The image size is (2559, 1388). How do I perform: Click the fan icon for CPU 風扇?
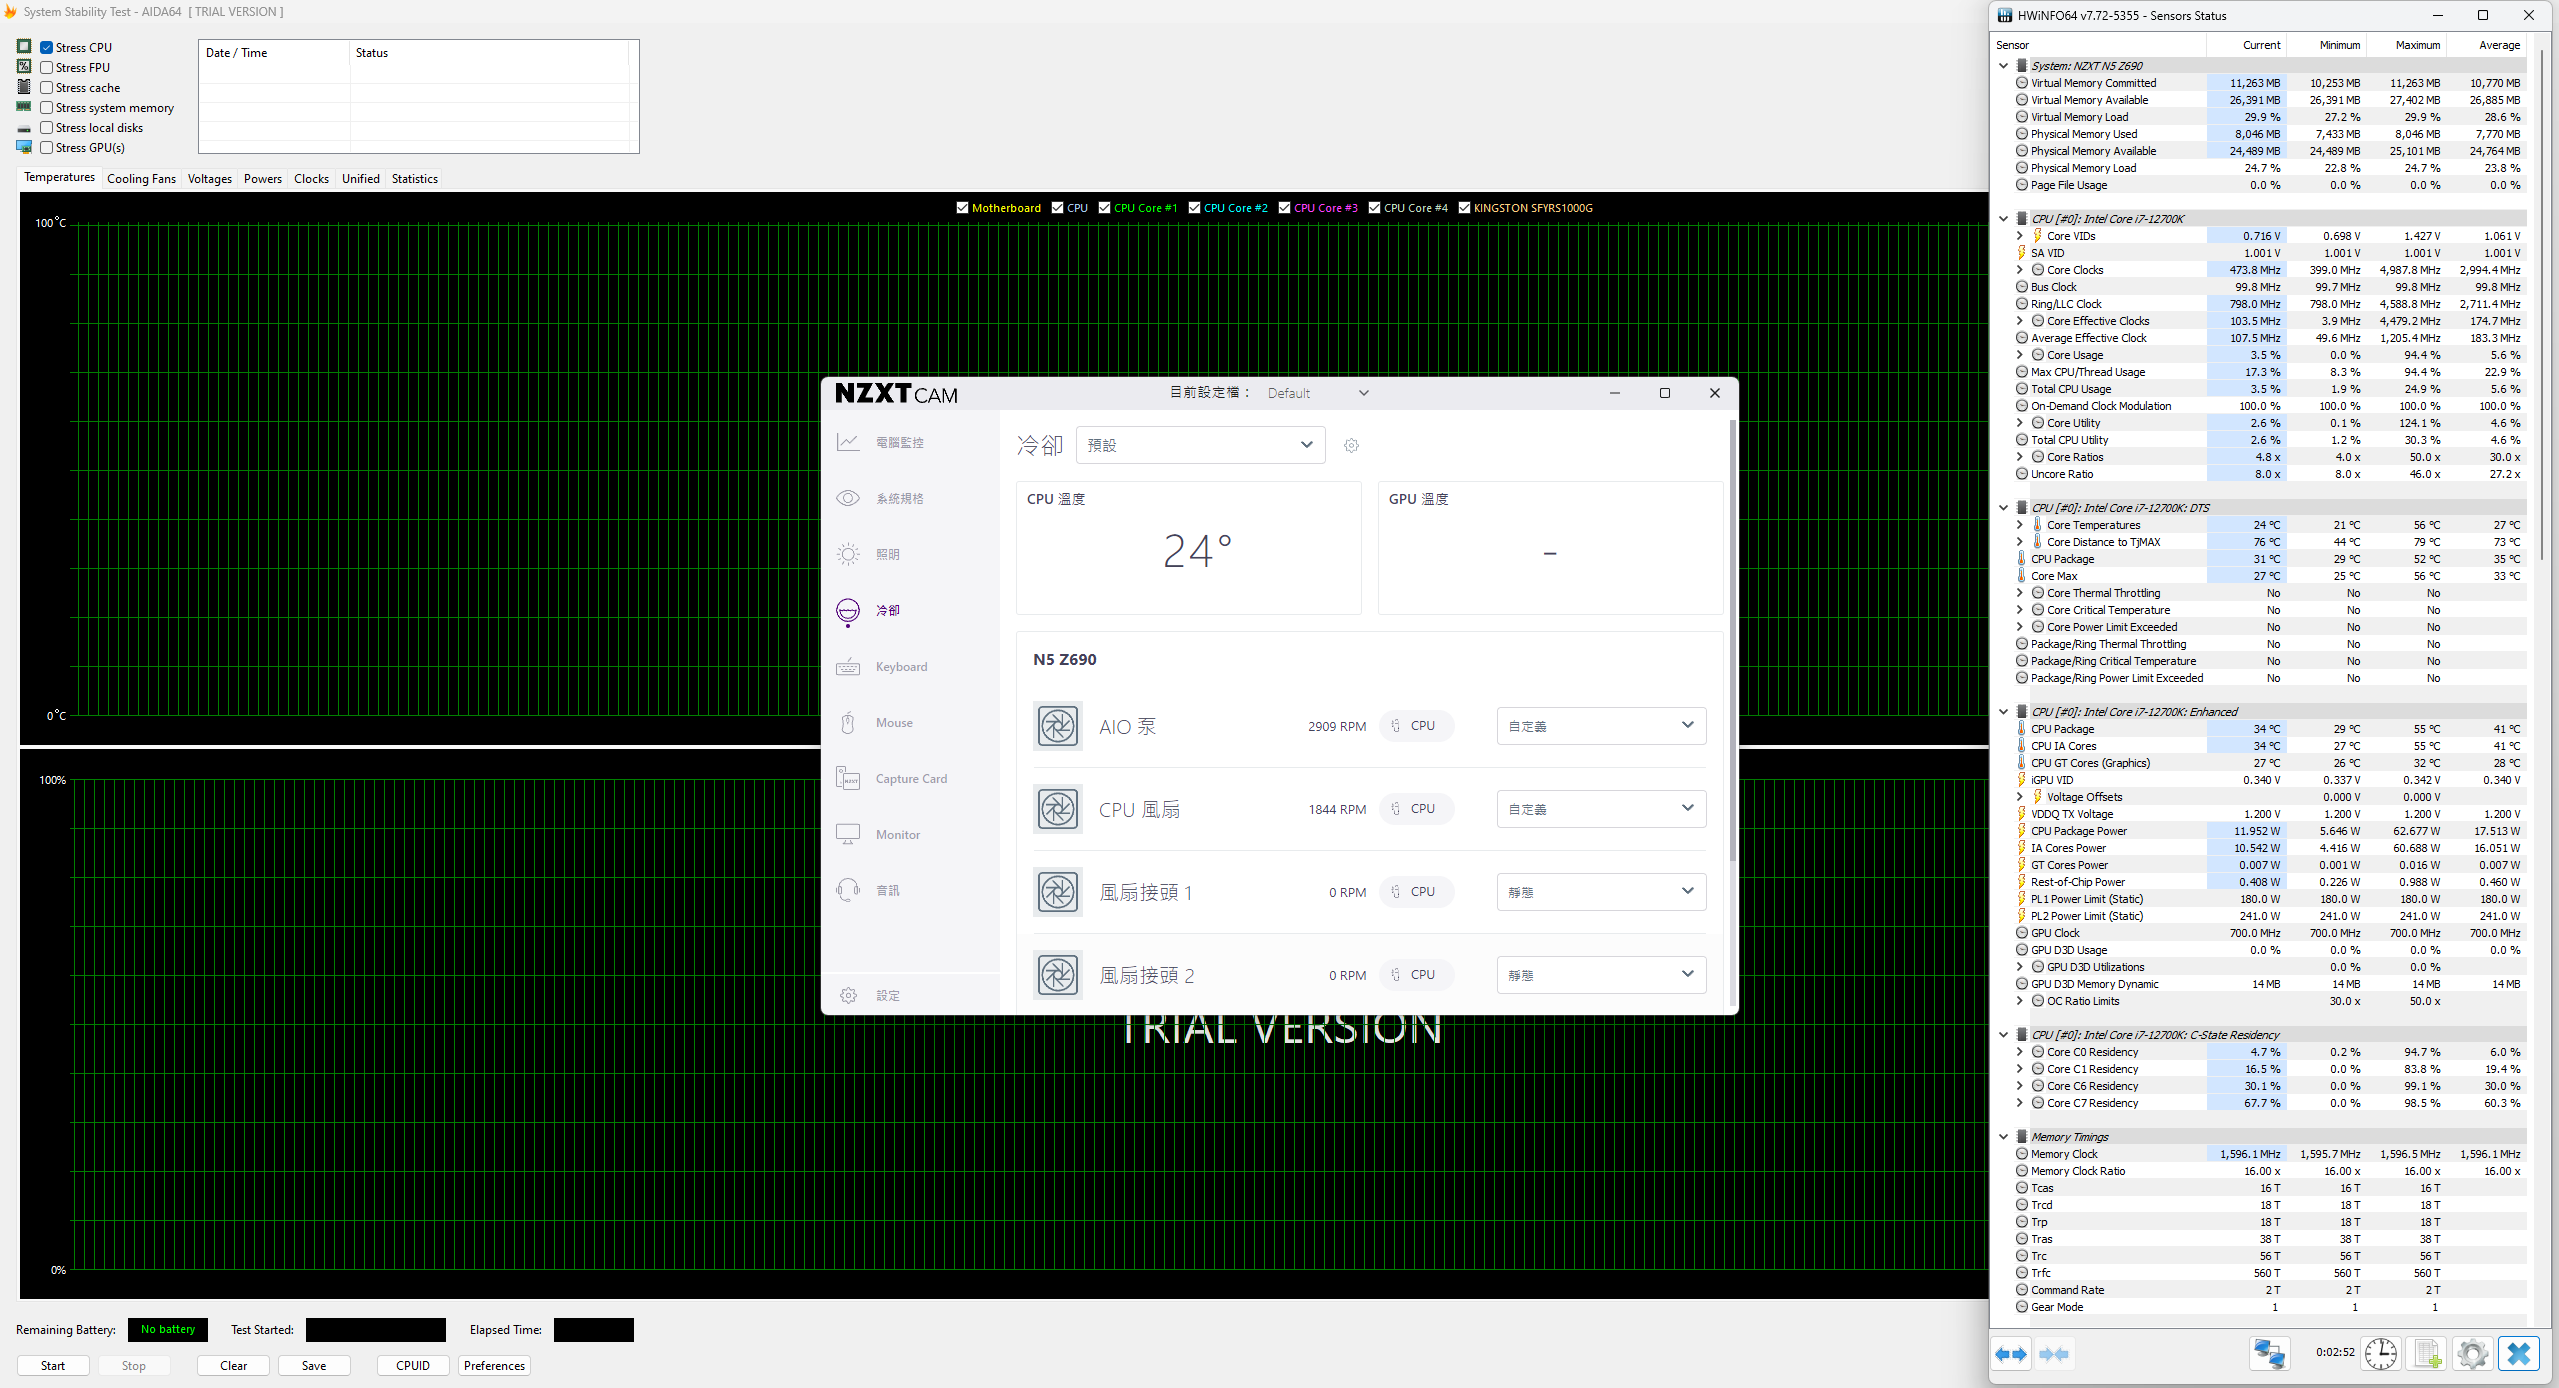(1057, 809)
